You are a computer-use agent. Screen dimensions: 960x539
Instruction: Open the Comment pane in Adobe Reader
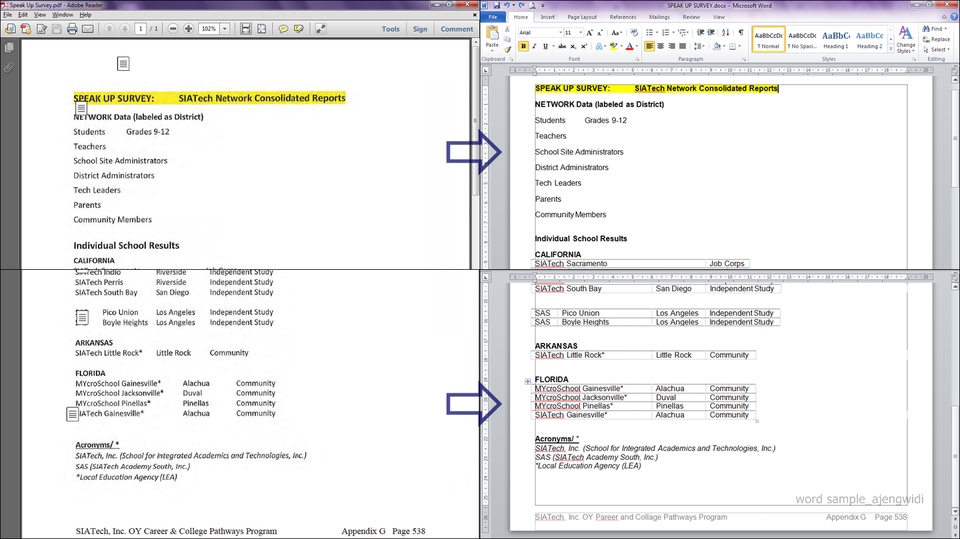coord(457,29)
